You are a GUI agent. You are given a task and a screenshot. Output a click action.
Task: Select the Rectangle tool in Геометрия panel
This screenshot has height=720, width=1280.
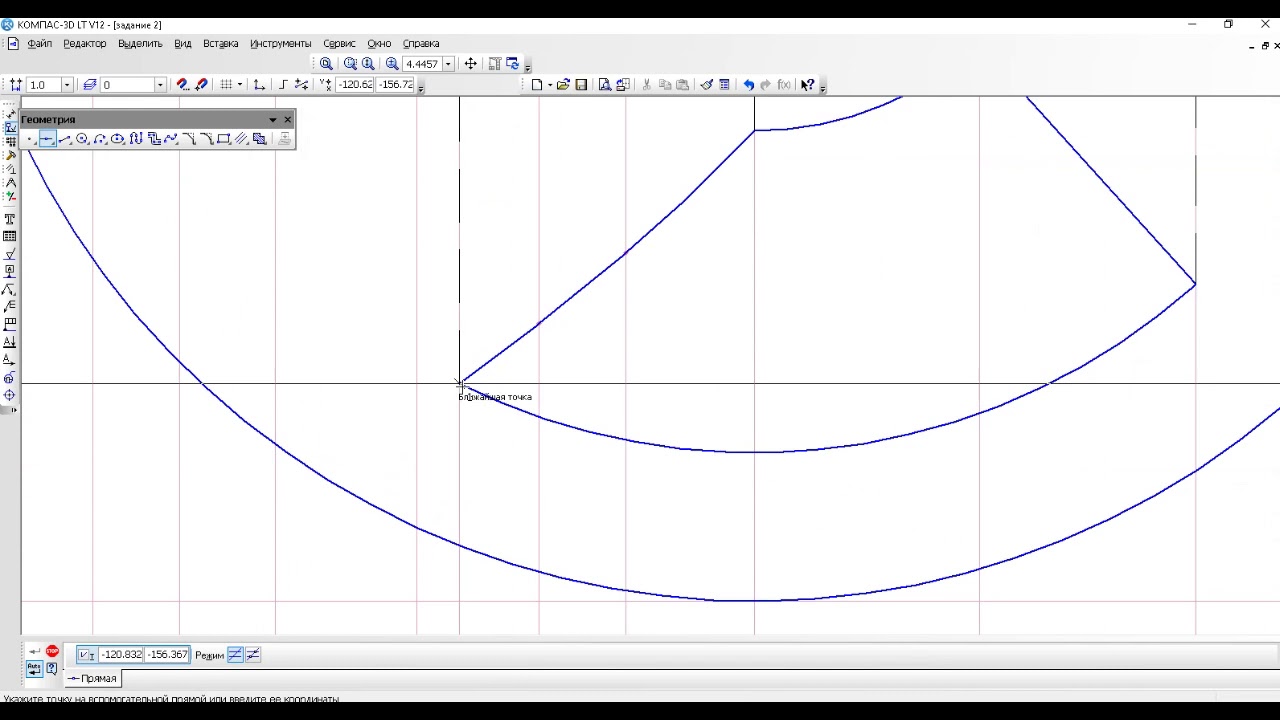coord(224,139)
